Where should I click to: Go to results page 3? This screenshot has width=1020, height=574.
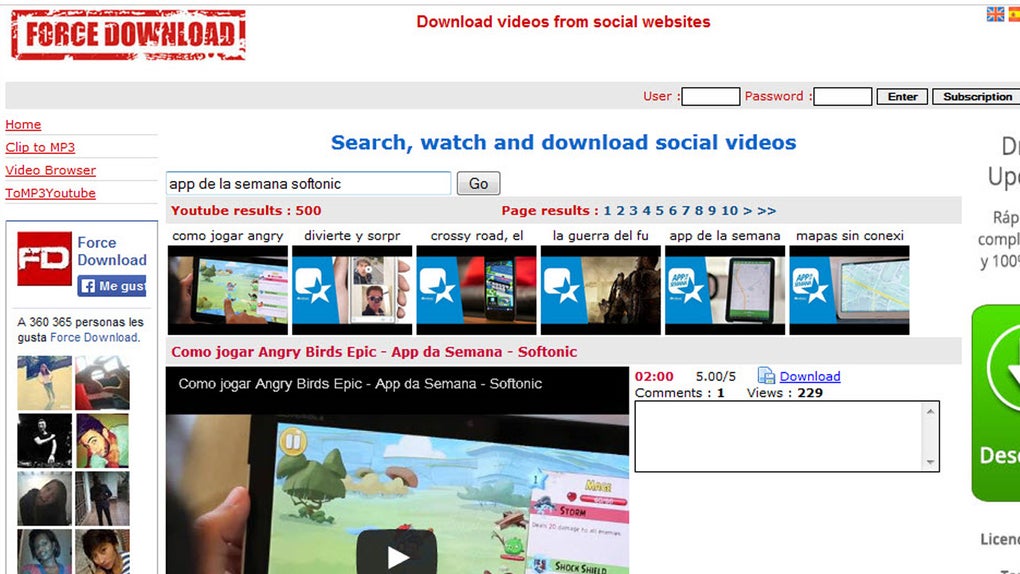[x=634, y=211]
